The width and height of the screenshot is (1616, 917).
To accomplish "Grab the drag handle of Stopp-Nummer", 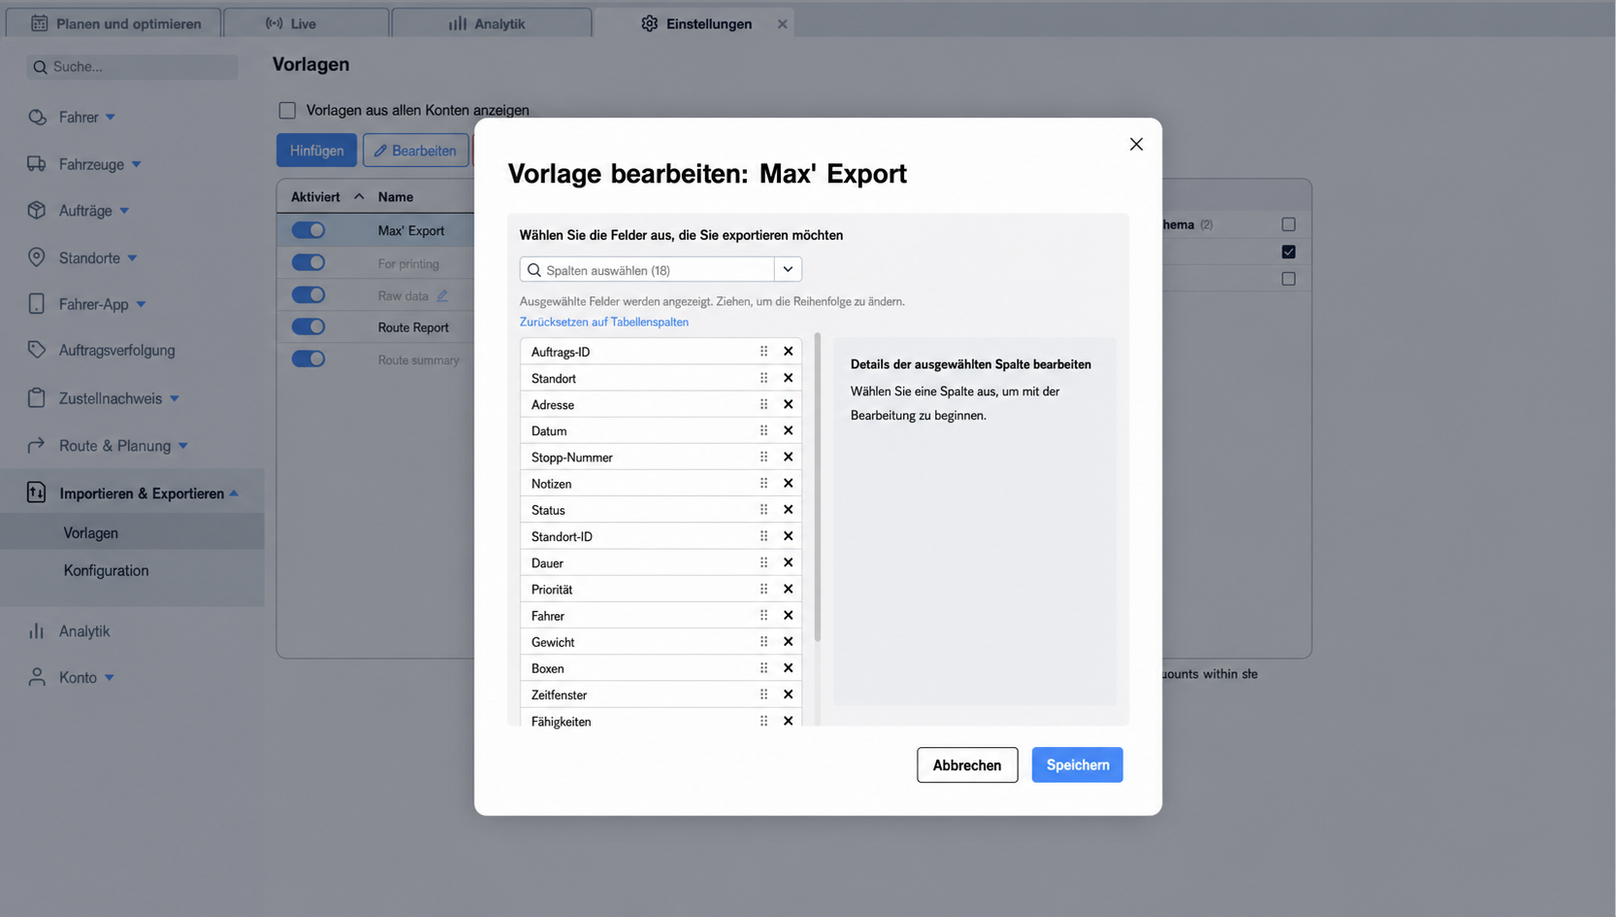I will [763, 457].
